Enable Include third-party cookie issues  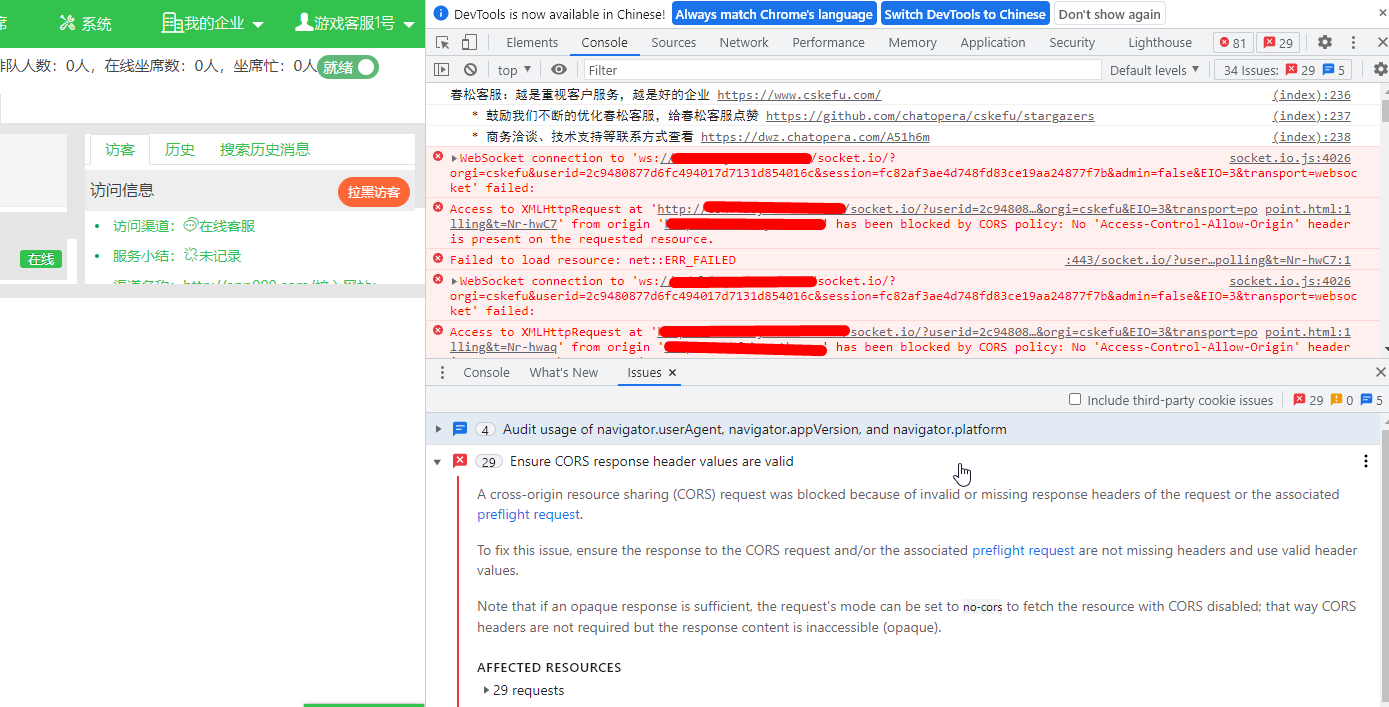[1076, 399]
